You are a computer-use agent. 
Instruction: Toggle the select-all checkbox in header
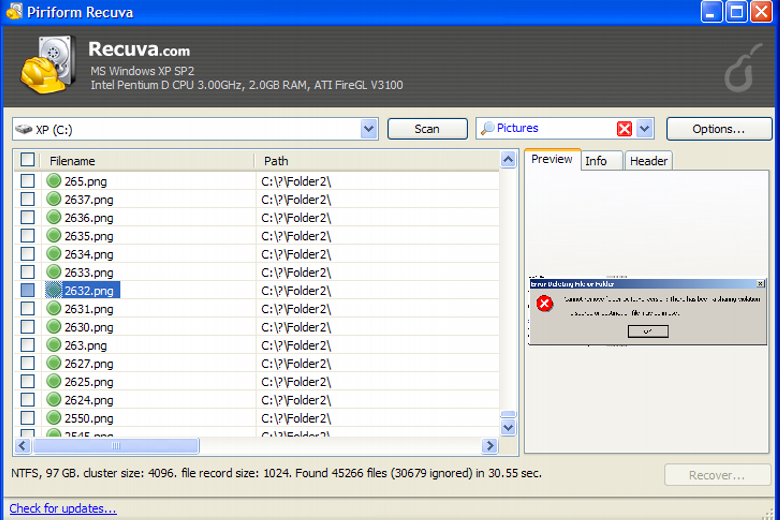[27, 160]
